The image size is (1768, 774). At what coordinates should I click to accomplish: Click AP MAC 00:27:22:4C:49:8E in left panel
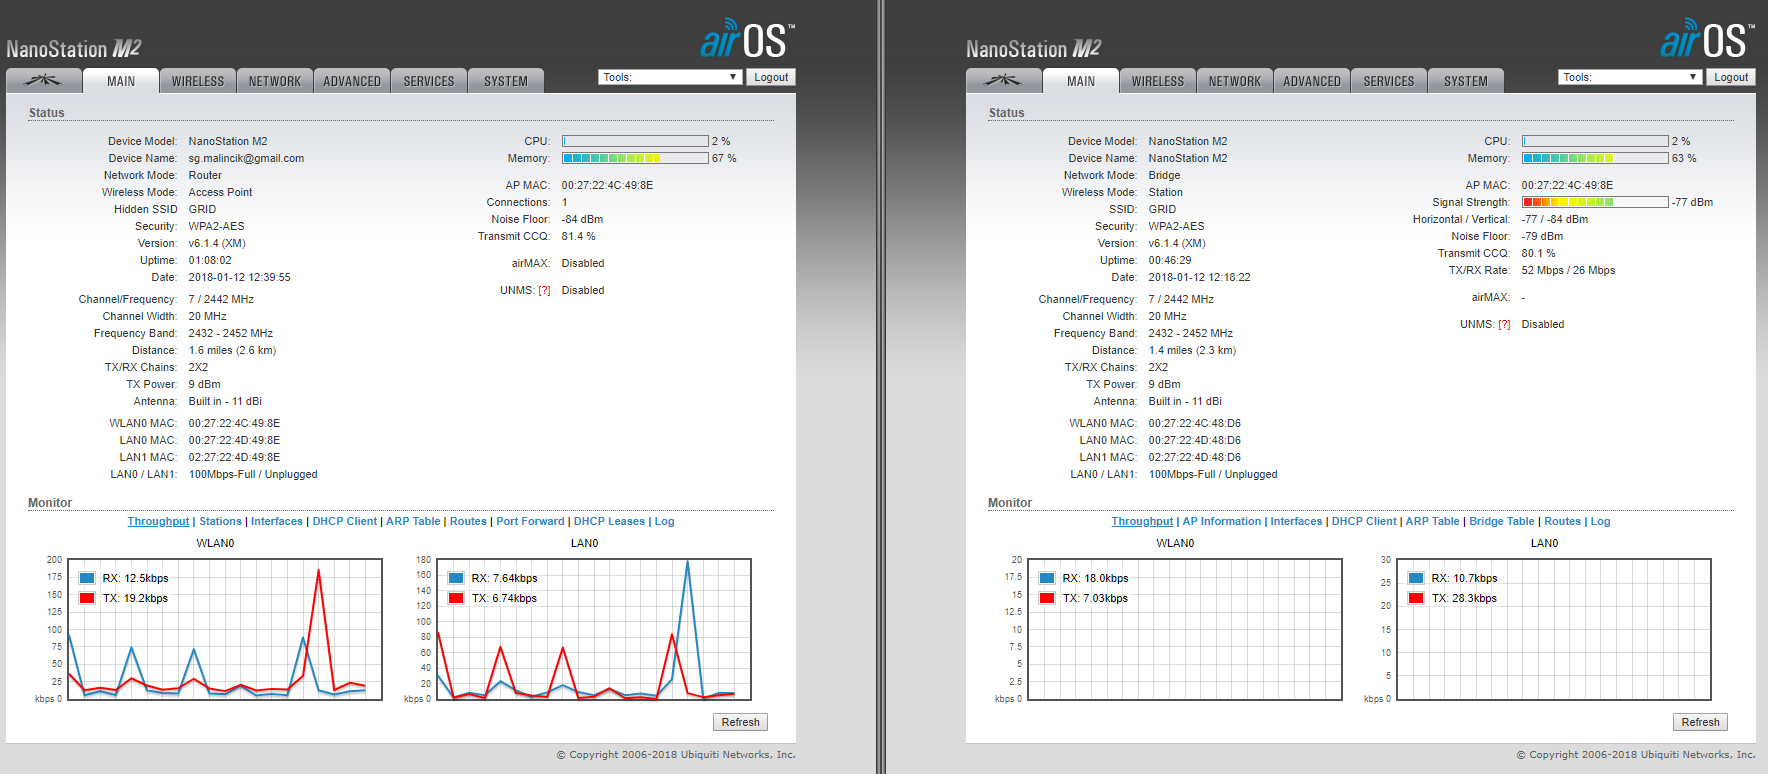607,185
